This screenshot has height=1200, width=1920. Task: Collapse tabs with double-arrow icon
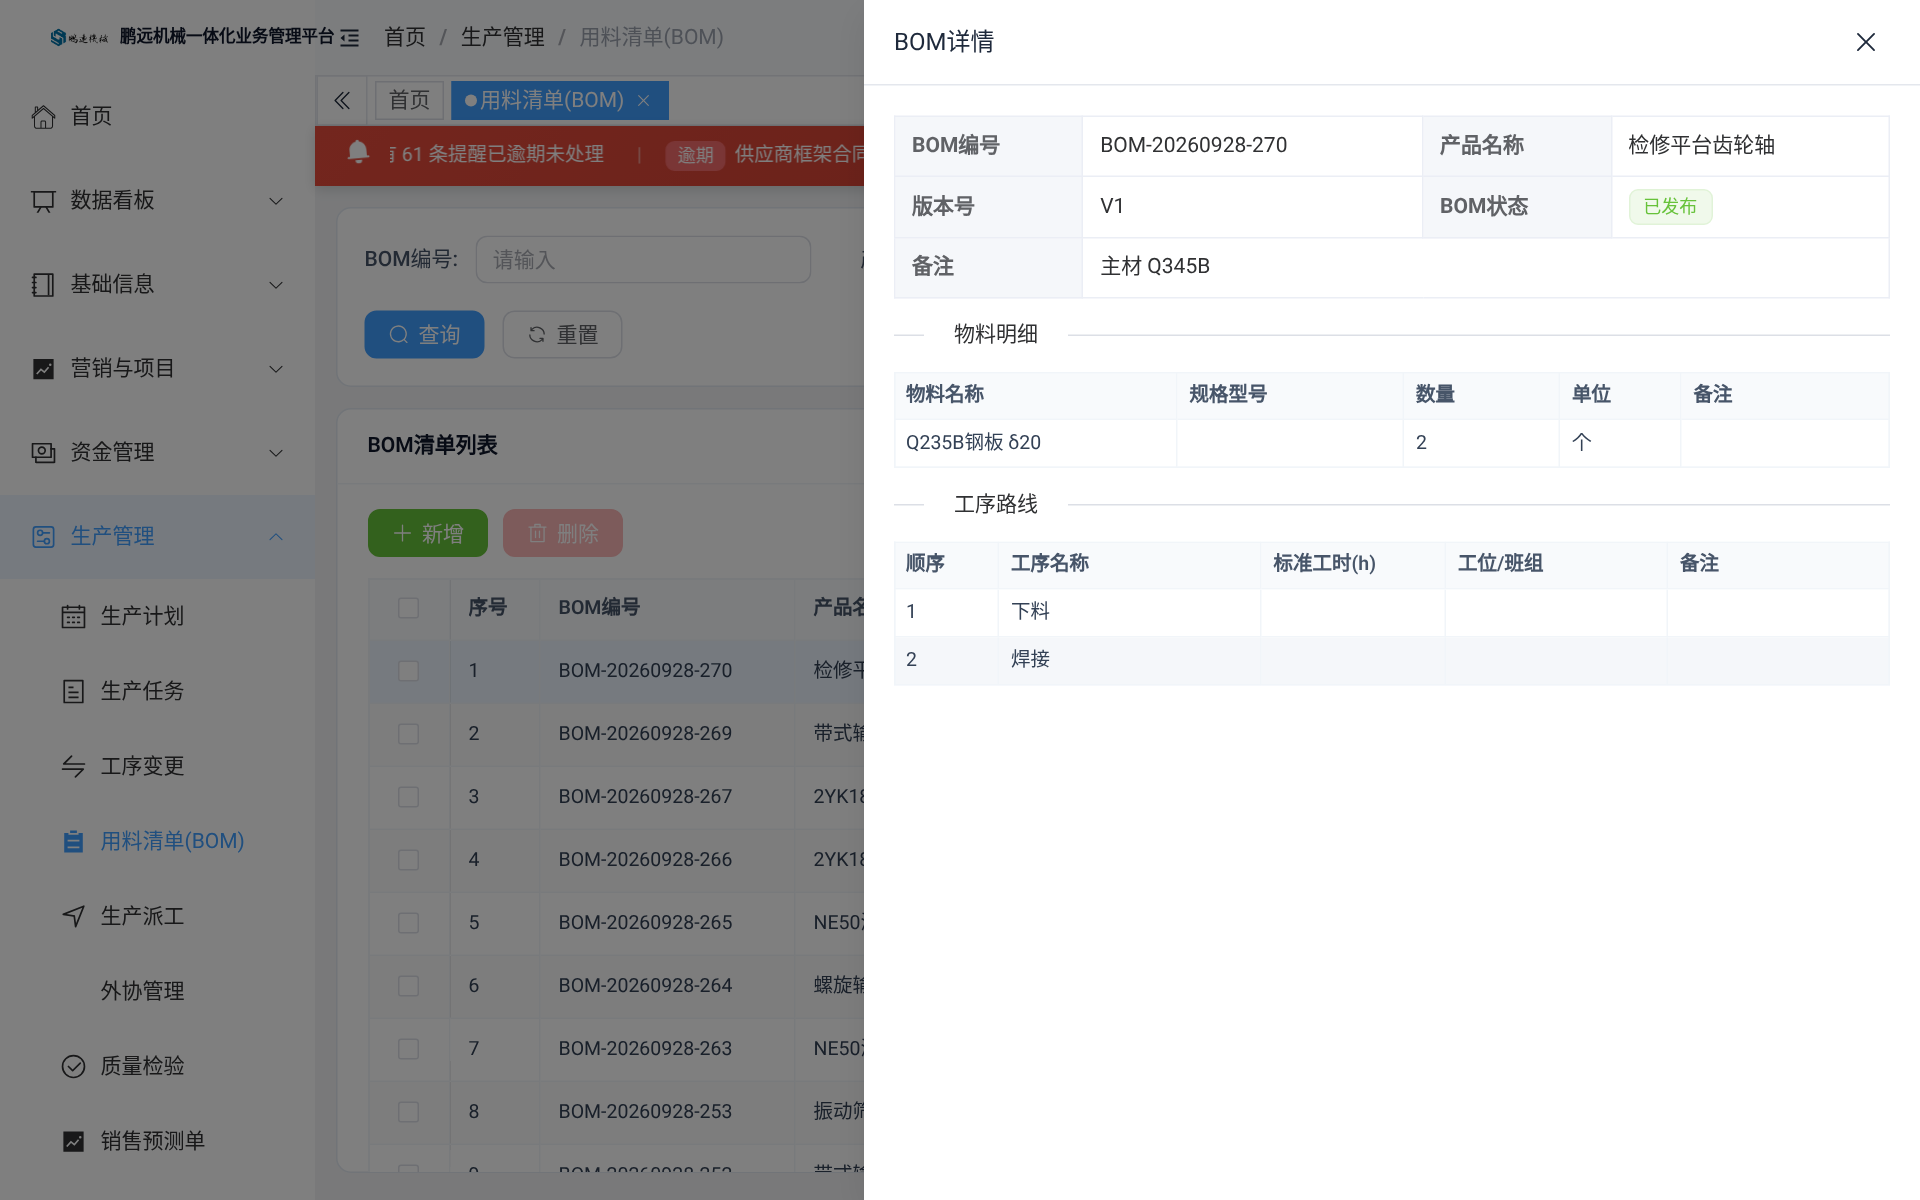point(342,100)
